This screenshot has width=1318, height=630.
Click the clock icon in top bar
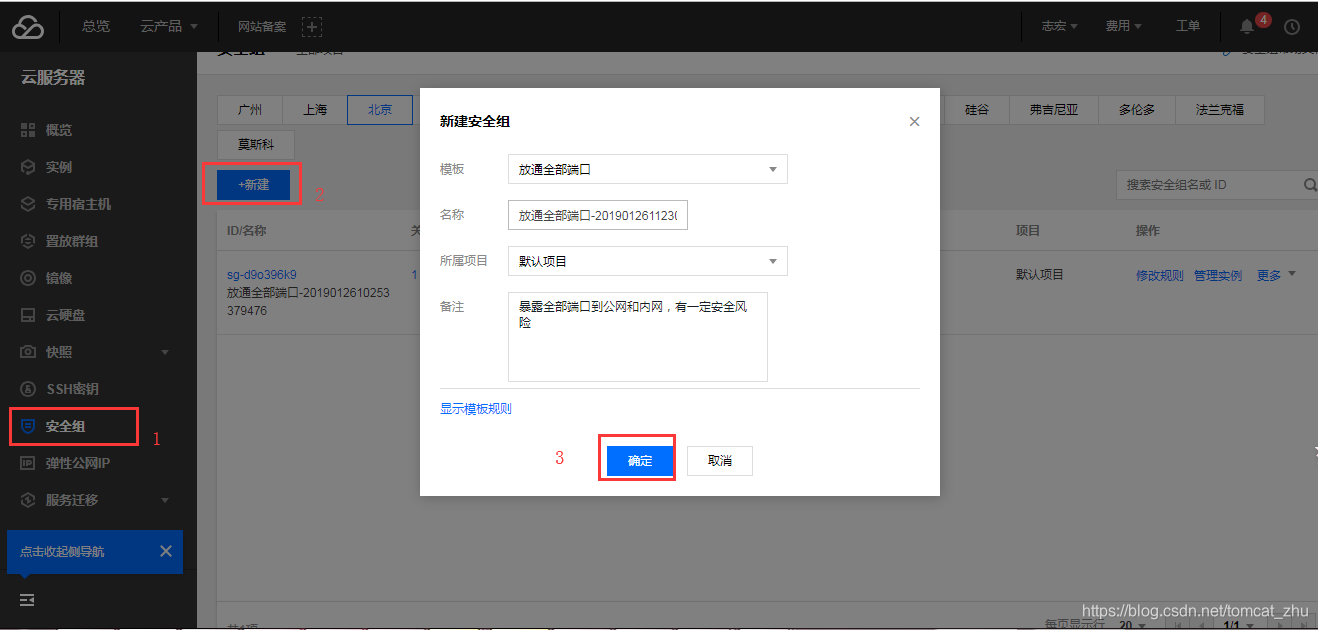click(1292, 27)
